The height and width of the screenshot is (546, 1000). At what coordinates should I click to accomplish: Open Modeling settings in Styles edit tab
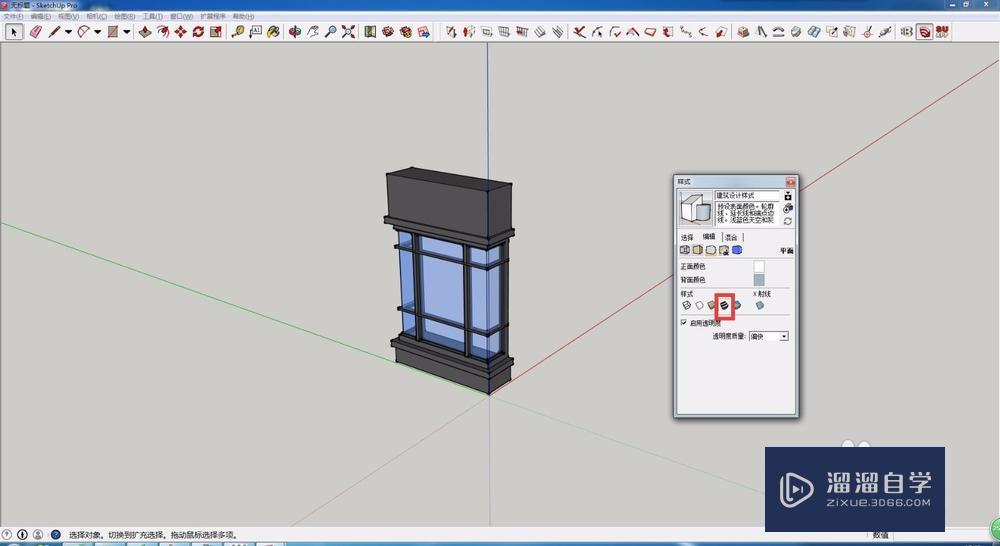(x=737, y=250)
